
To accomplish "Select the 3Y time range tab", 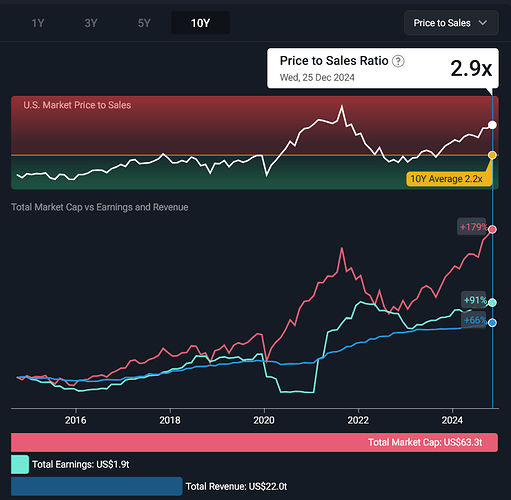I will pyautogui.click(x=91, y=23).
